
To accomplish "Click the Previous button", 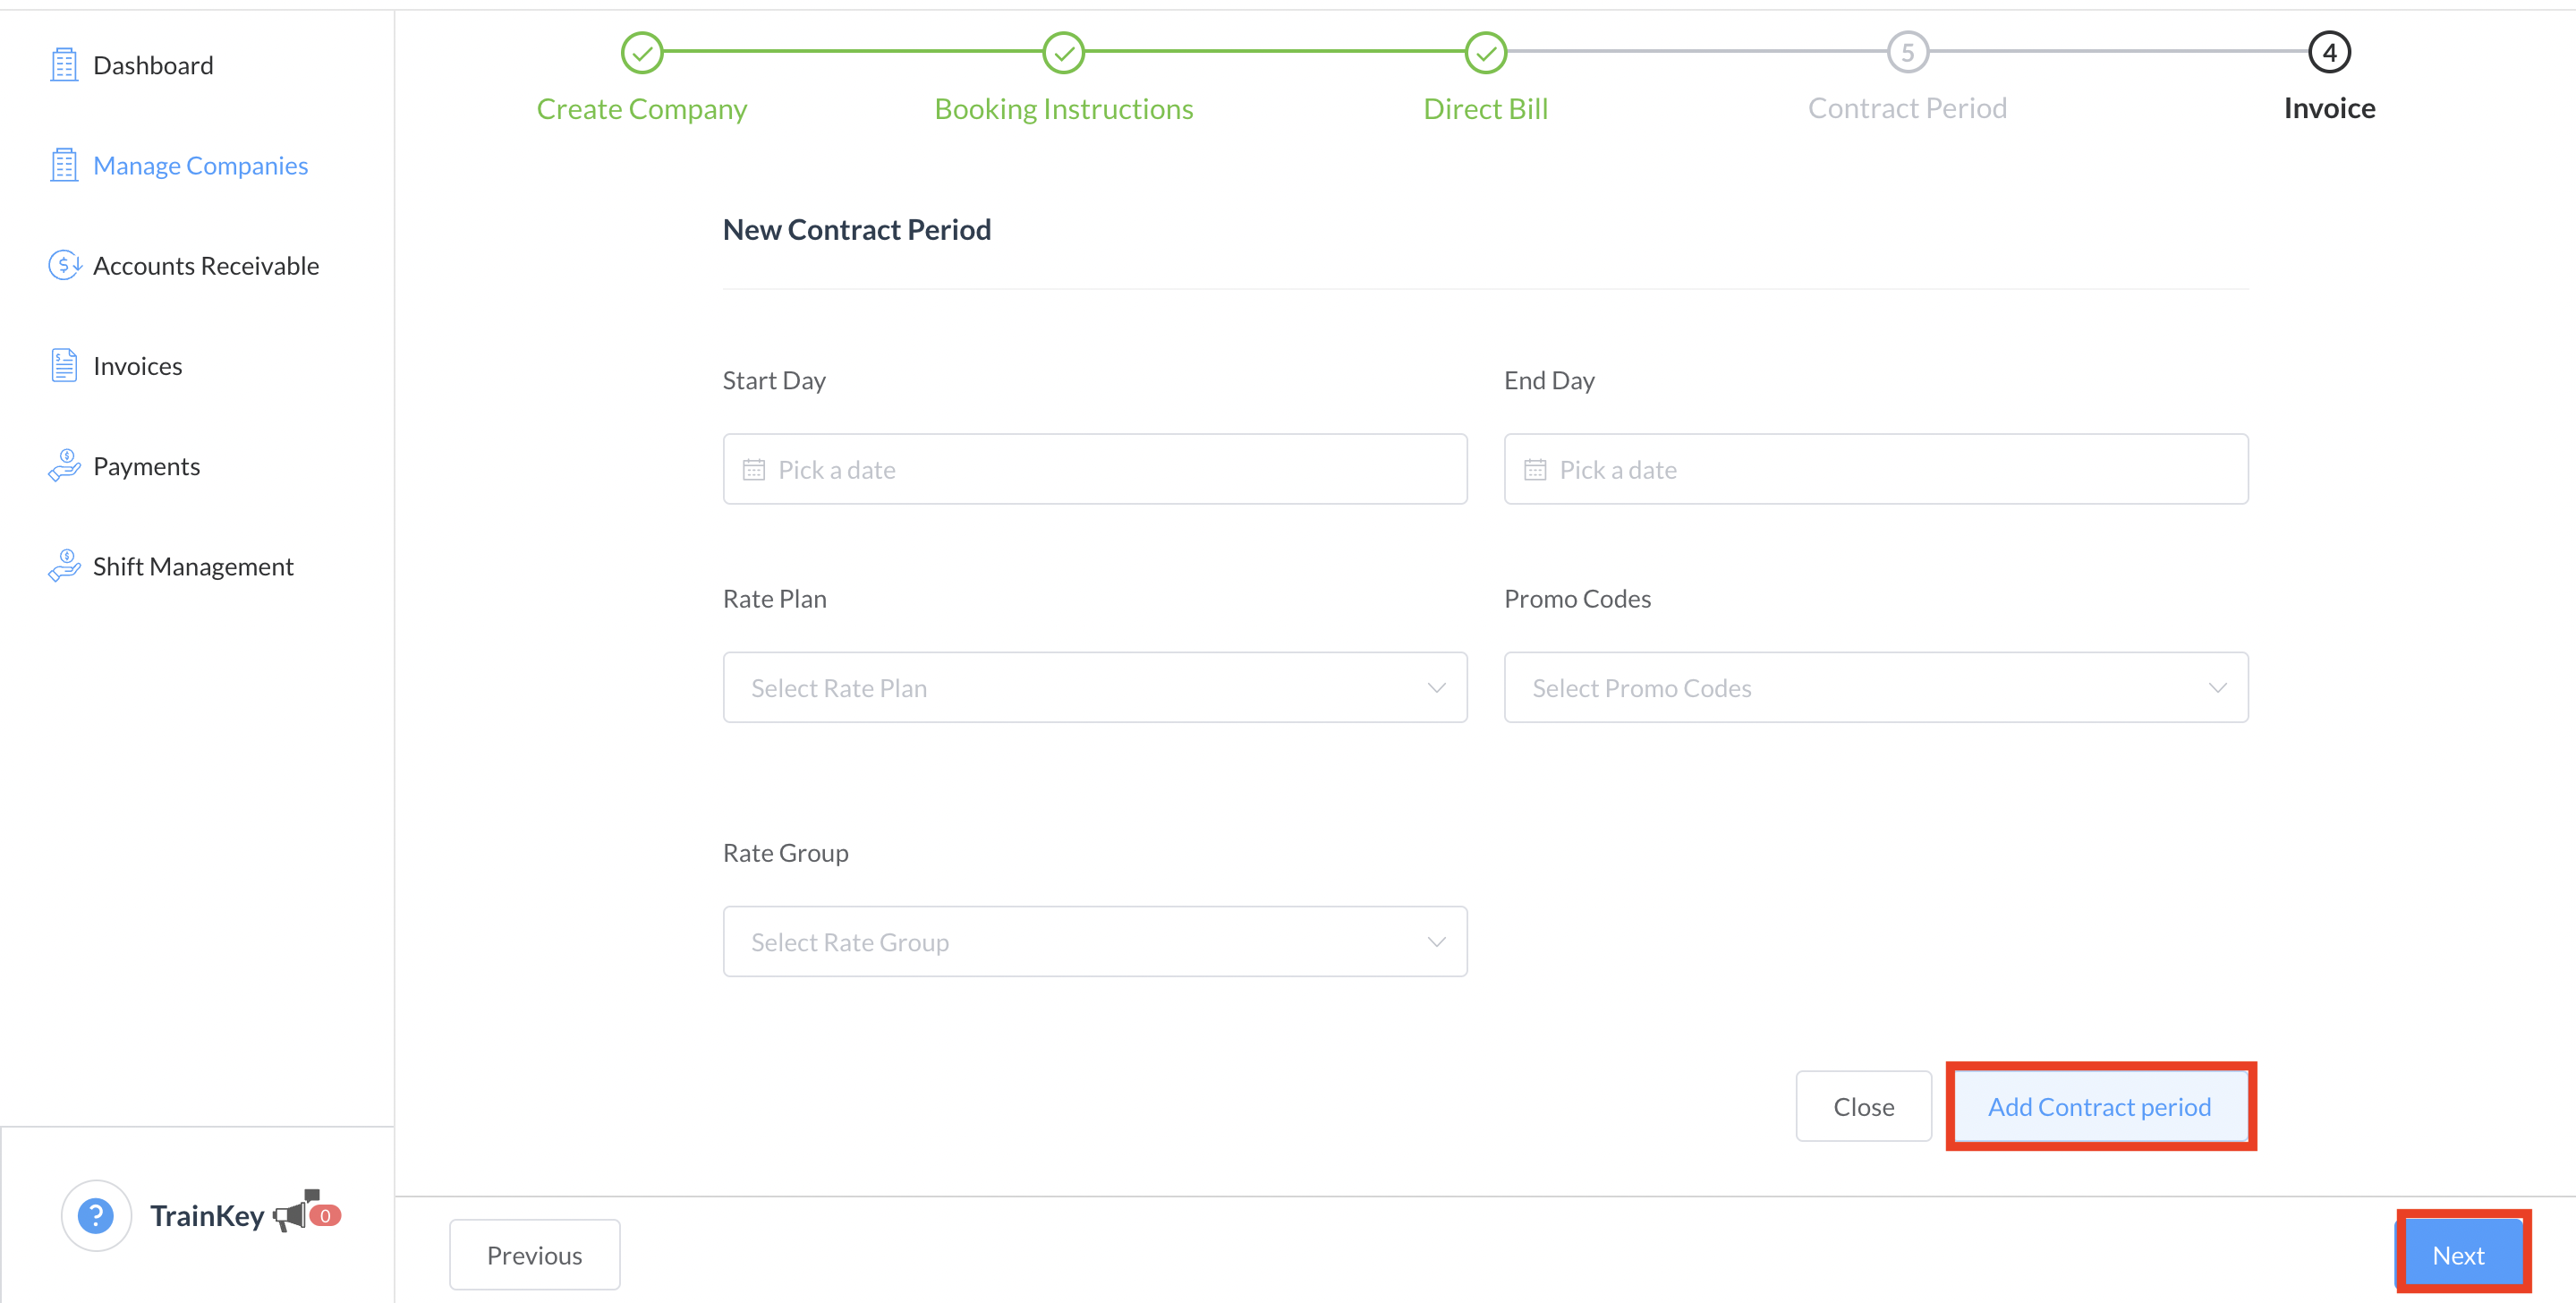I will 534,1255.
